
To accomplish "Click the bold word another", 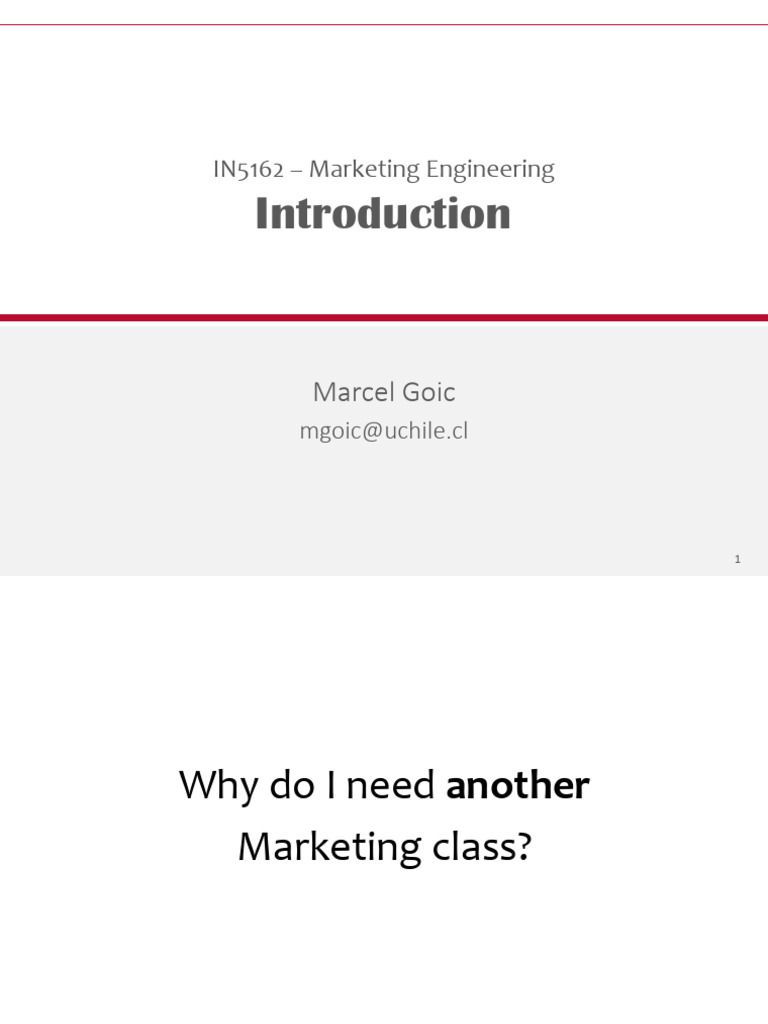I will tap(518, 786).
